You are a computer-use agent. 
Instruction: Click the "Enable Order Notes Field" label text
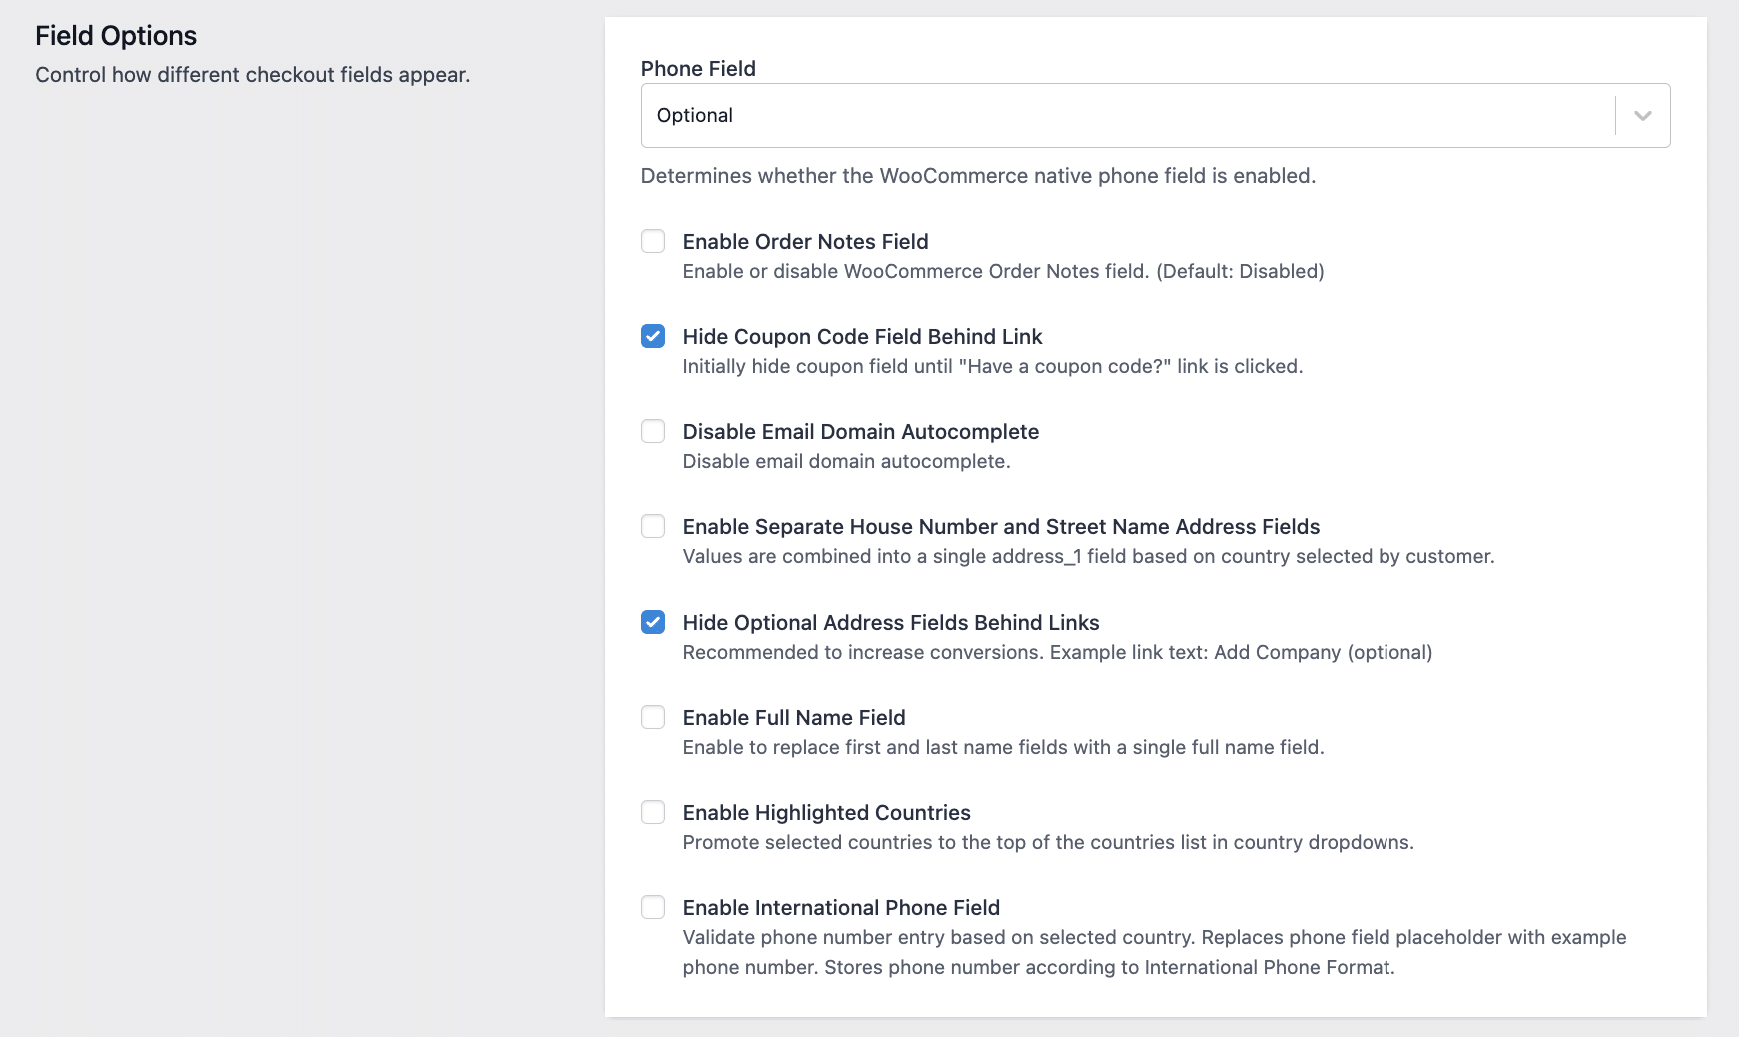click(805, 242)
